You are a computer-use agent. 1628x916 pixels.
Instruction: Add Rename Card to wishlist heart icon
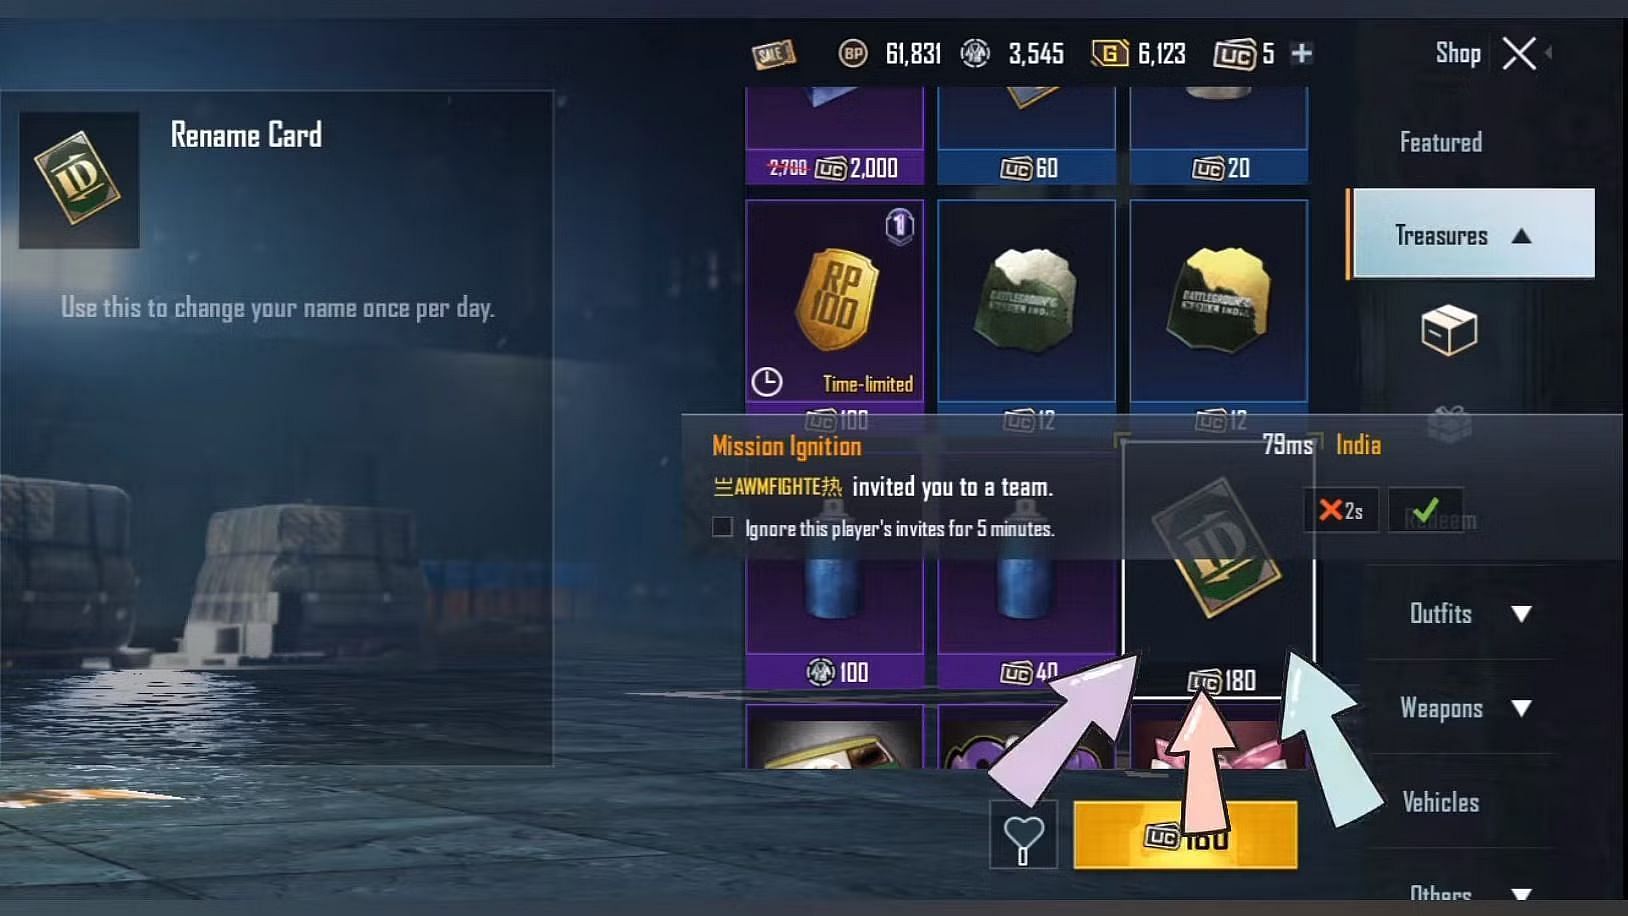click(x=1023, y=835)
